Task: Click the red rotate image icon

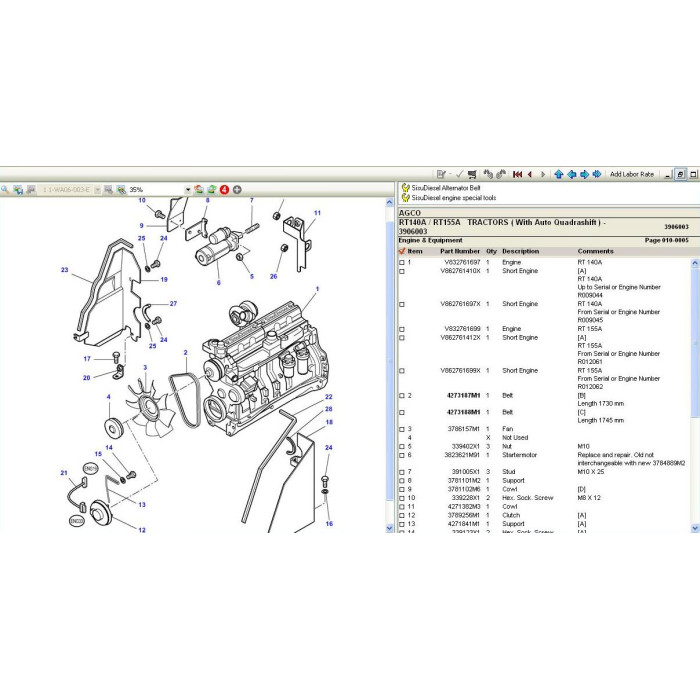Action: 199,190
